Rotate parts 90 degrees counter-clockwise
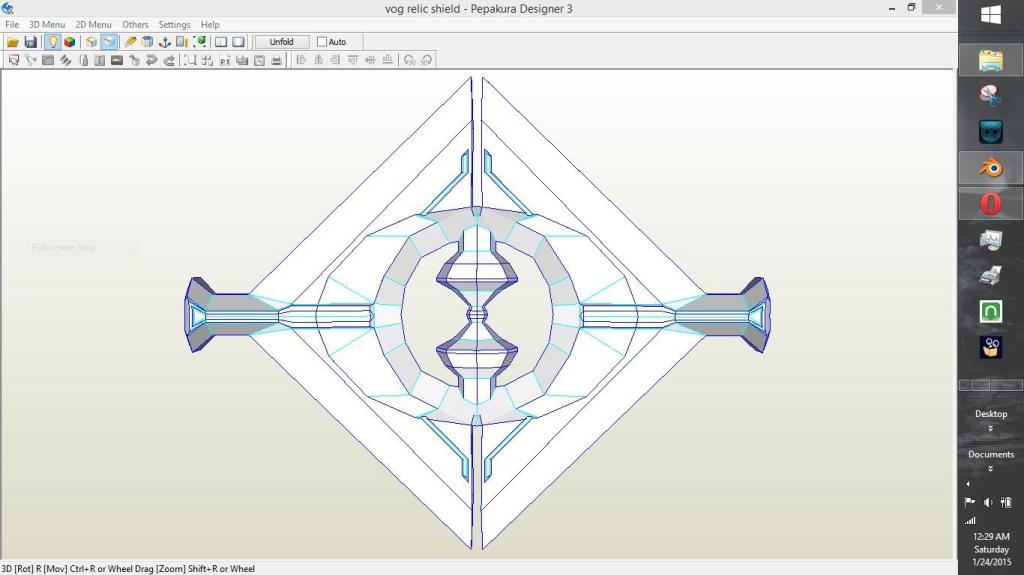1024x575 pixels. 409,60
